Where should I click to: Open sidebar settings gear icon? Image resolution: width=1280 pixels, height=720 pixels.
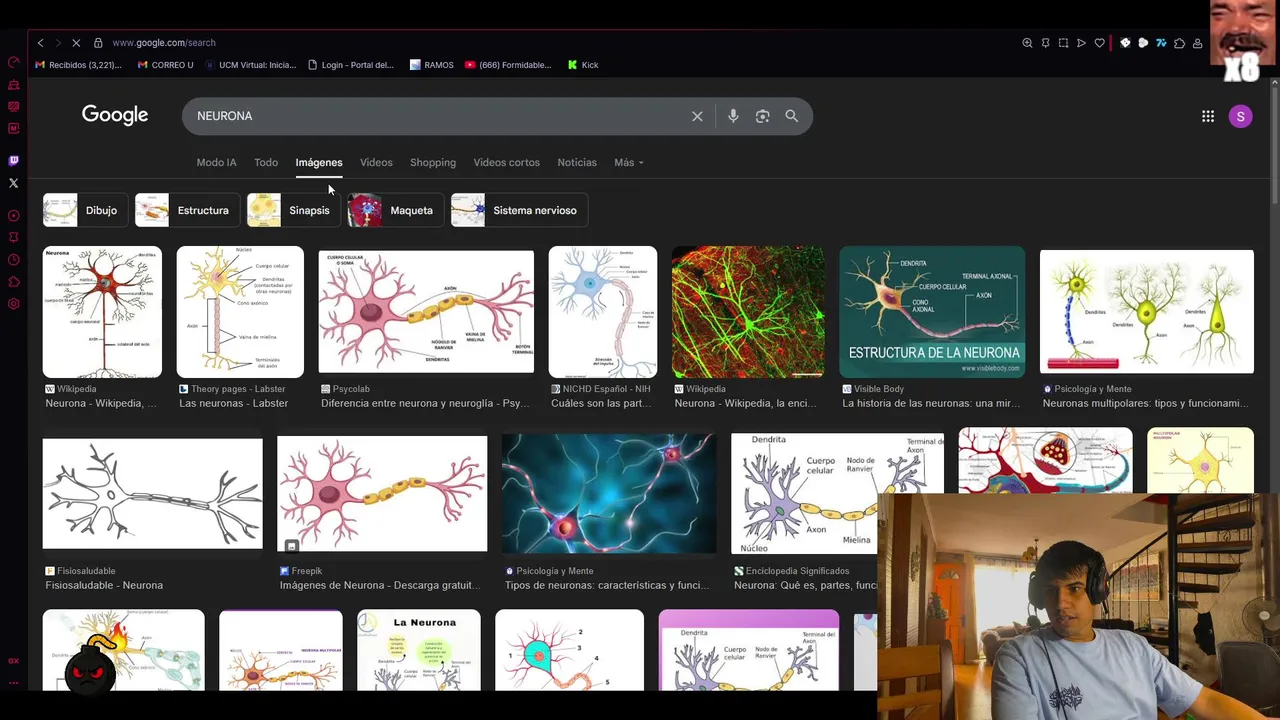(x=13, y=303)
